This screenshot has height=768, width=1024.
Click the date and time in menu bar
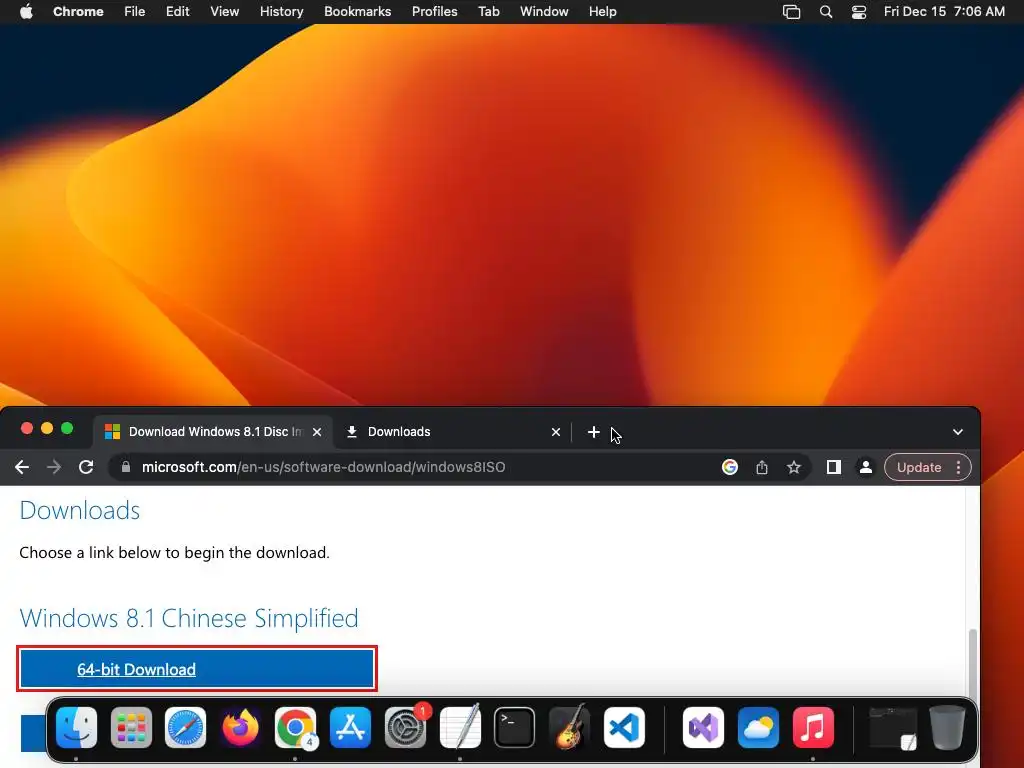(x=944, y=11)
